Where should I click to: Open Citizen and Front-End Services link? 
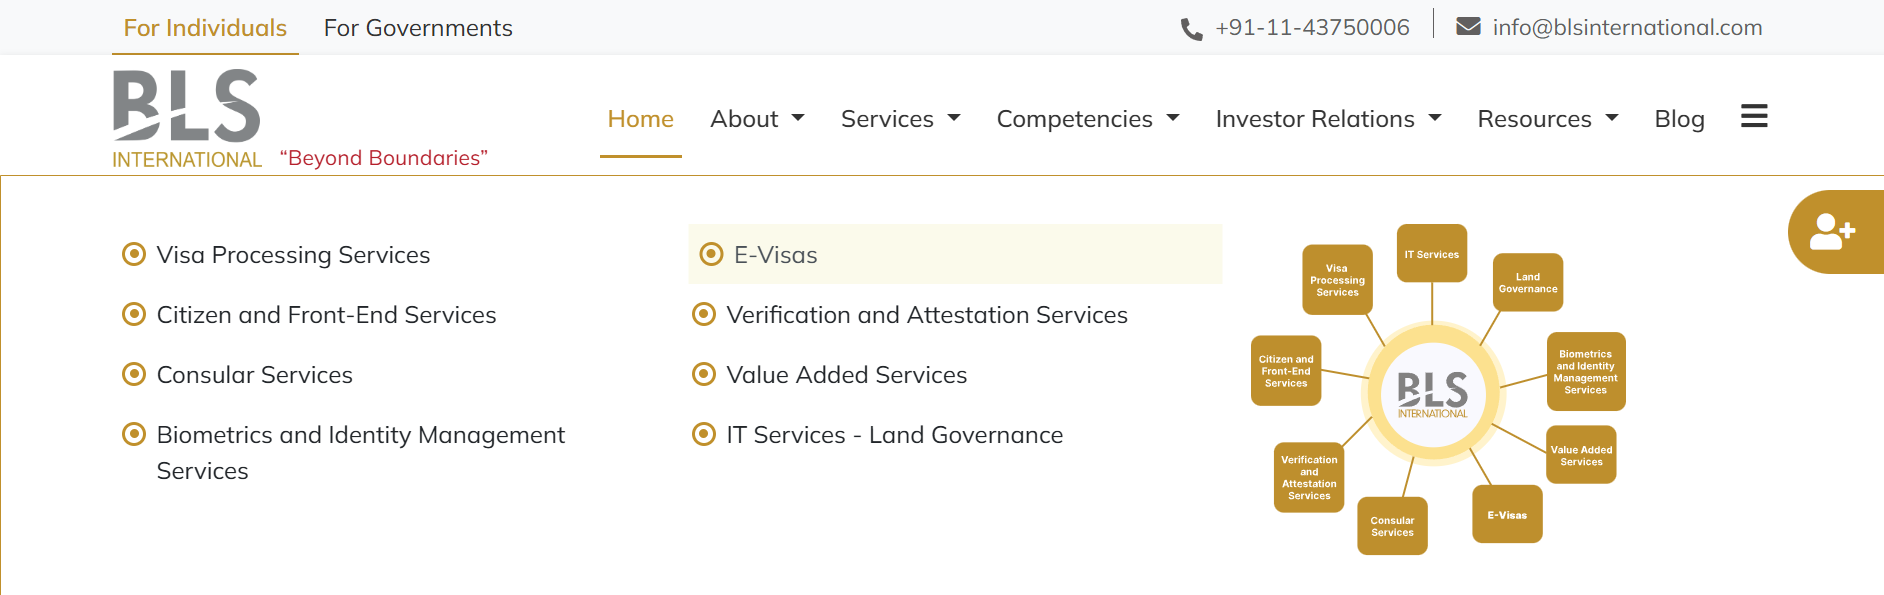pyautogui.click(x=326, y=315)
